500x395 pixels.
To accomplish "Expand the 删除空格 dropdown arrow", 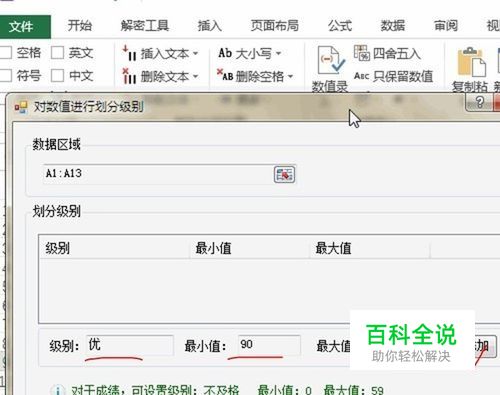I will coord(290,77).
